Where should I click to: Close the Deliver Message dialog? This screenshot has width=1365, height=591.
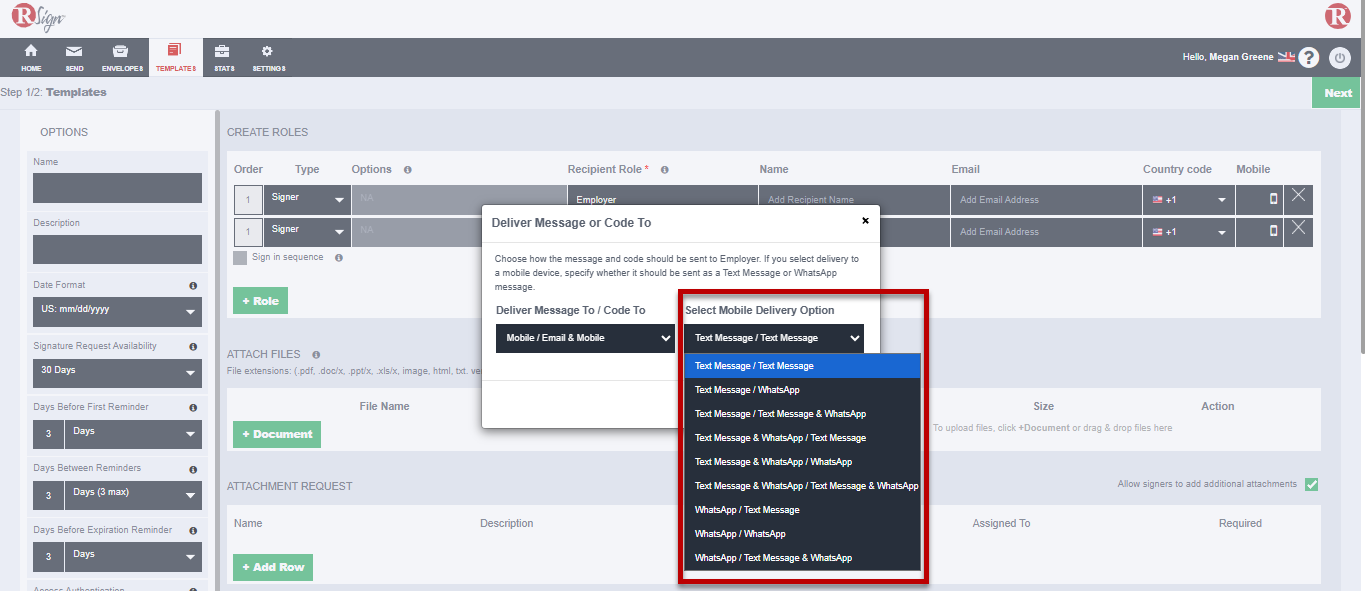coord(865,221)
